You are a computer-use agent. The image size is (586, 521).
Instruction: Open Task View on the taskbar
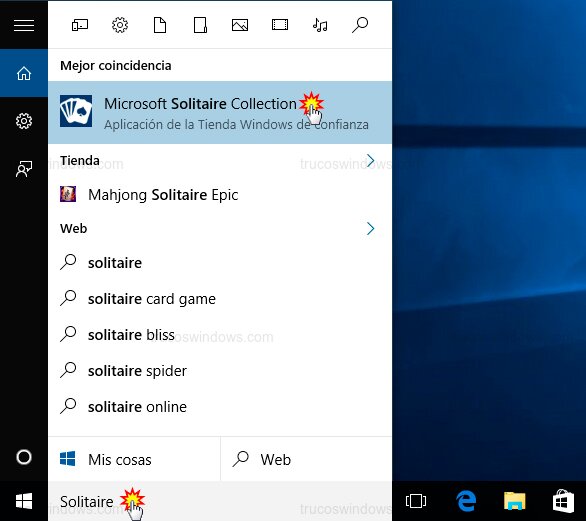pos(416,501)
